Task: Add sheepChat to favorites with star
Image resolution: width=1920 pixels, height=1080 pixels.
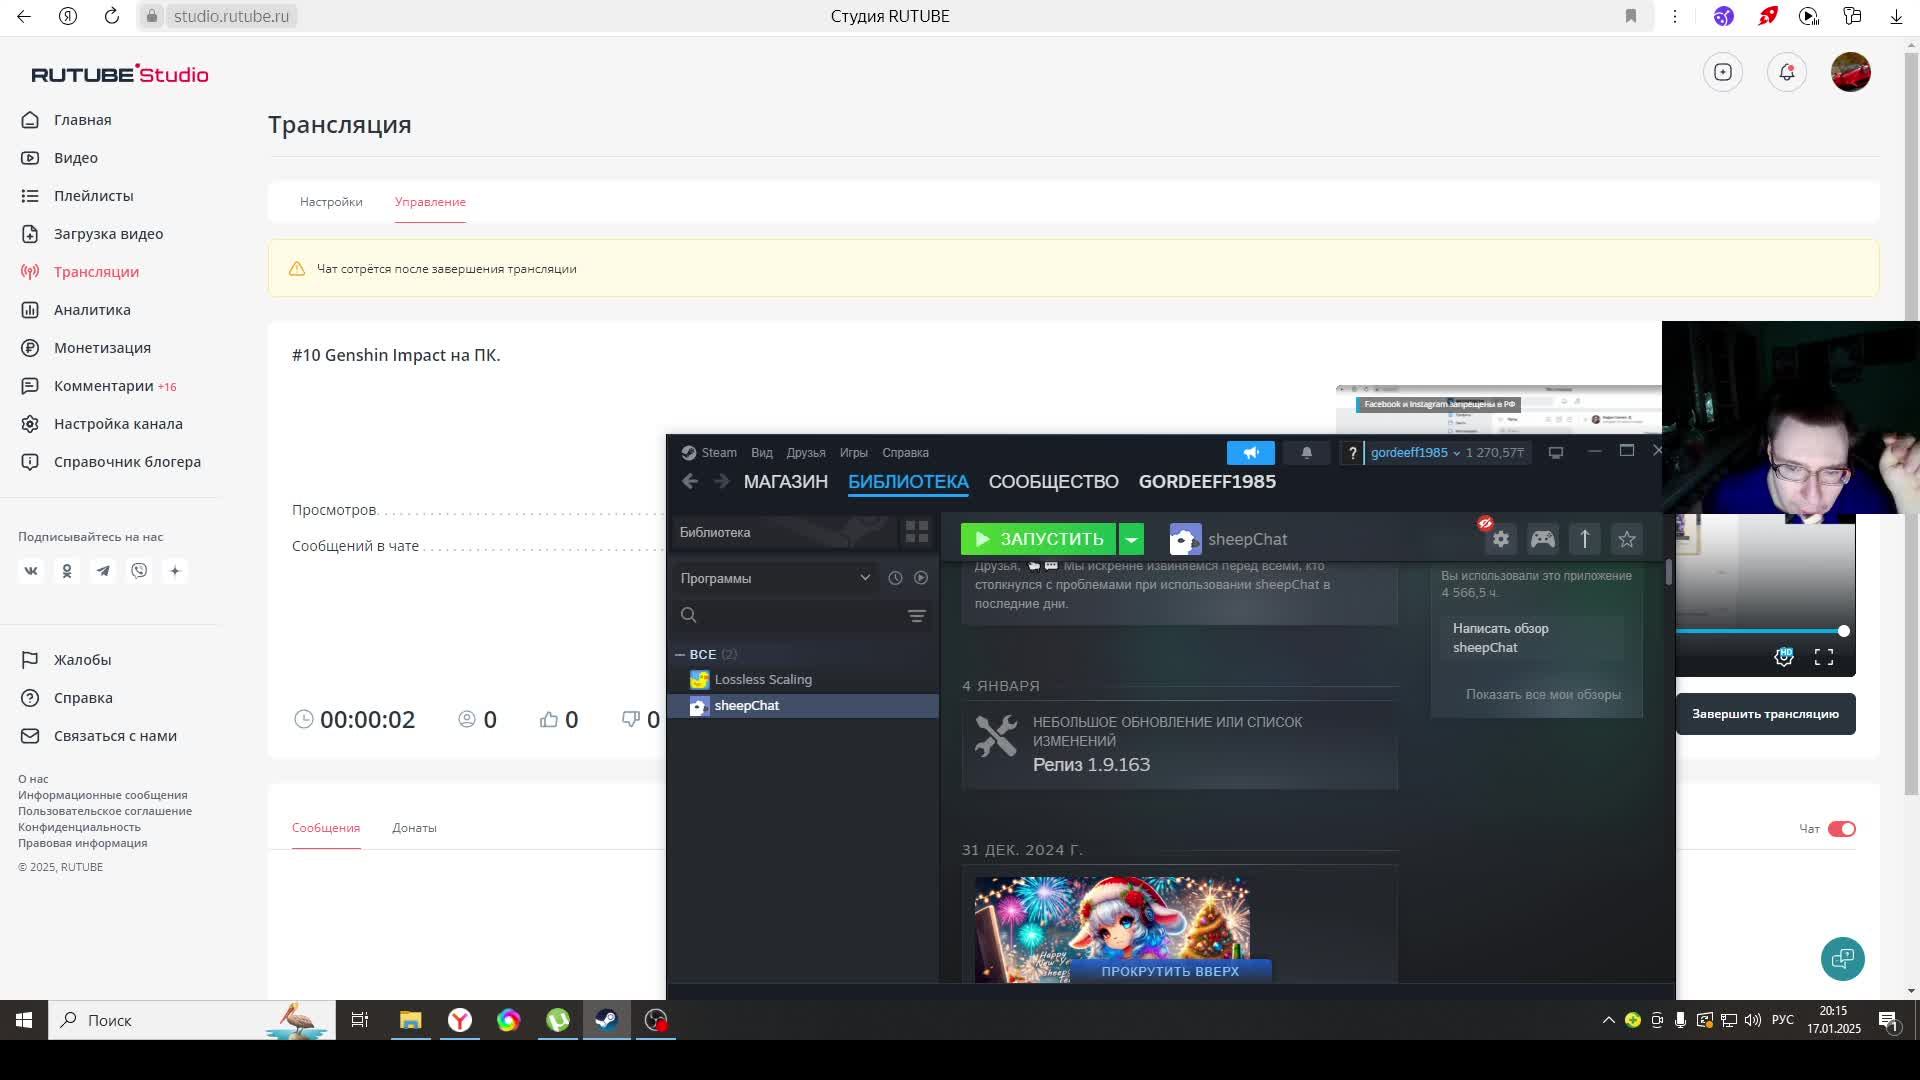Action: coord(1627,539)
